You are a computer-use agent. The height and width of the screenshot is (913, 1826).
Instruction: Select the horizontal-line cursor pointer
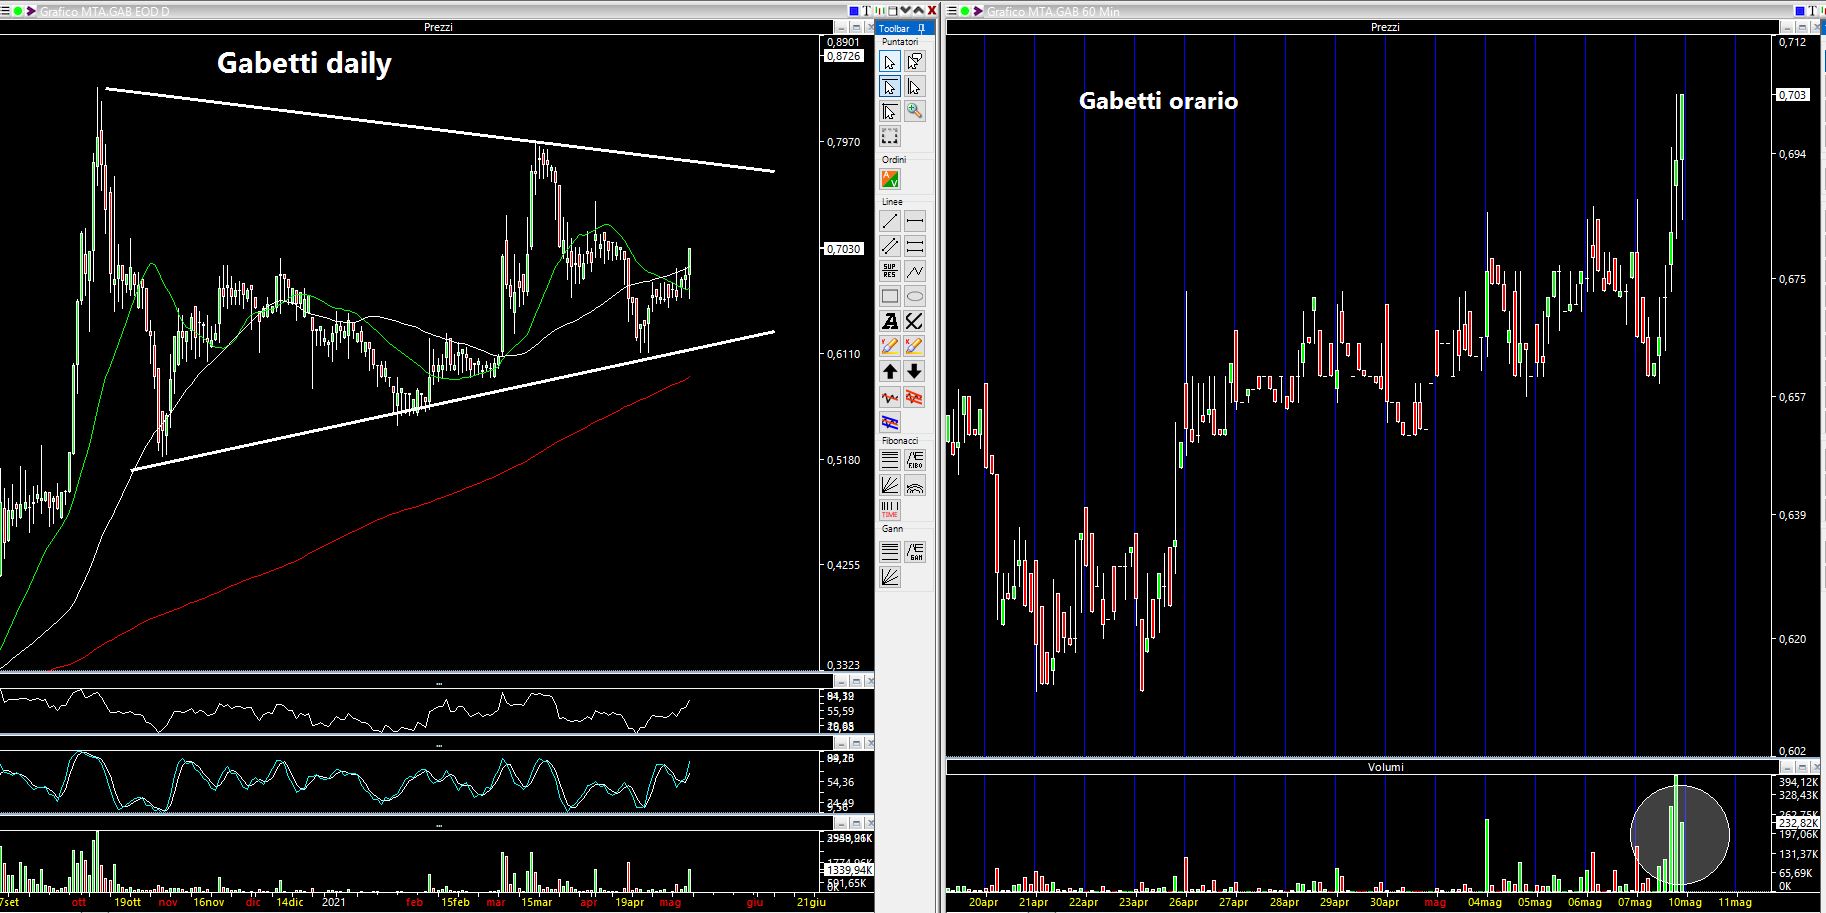(889, 87)
